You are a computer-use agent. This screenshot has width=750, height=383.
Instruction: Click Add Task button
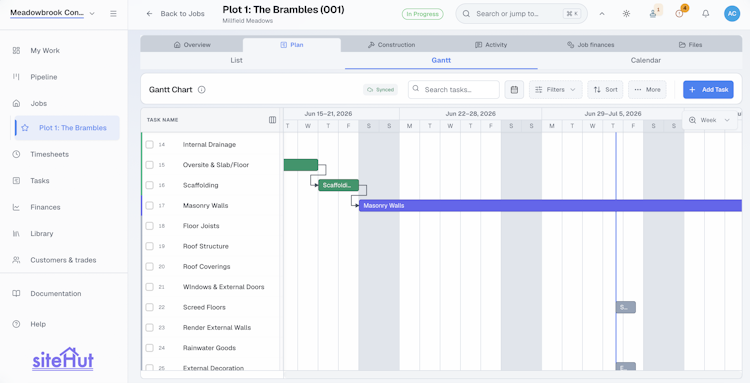pyautogui.click(x=708, y=89)
